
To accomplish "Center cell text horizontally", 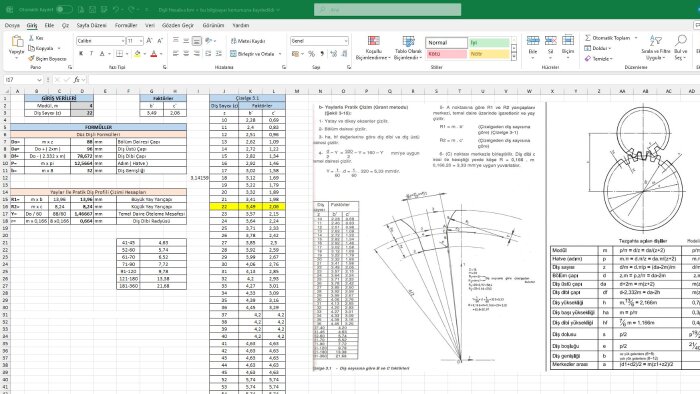I will coord(186,54).
